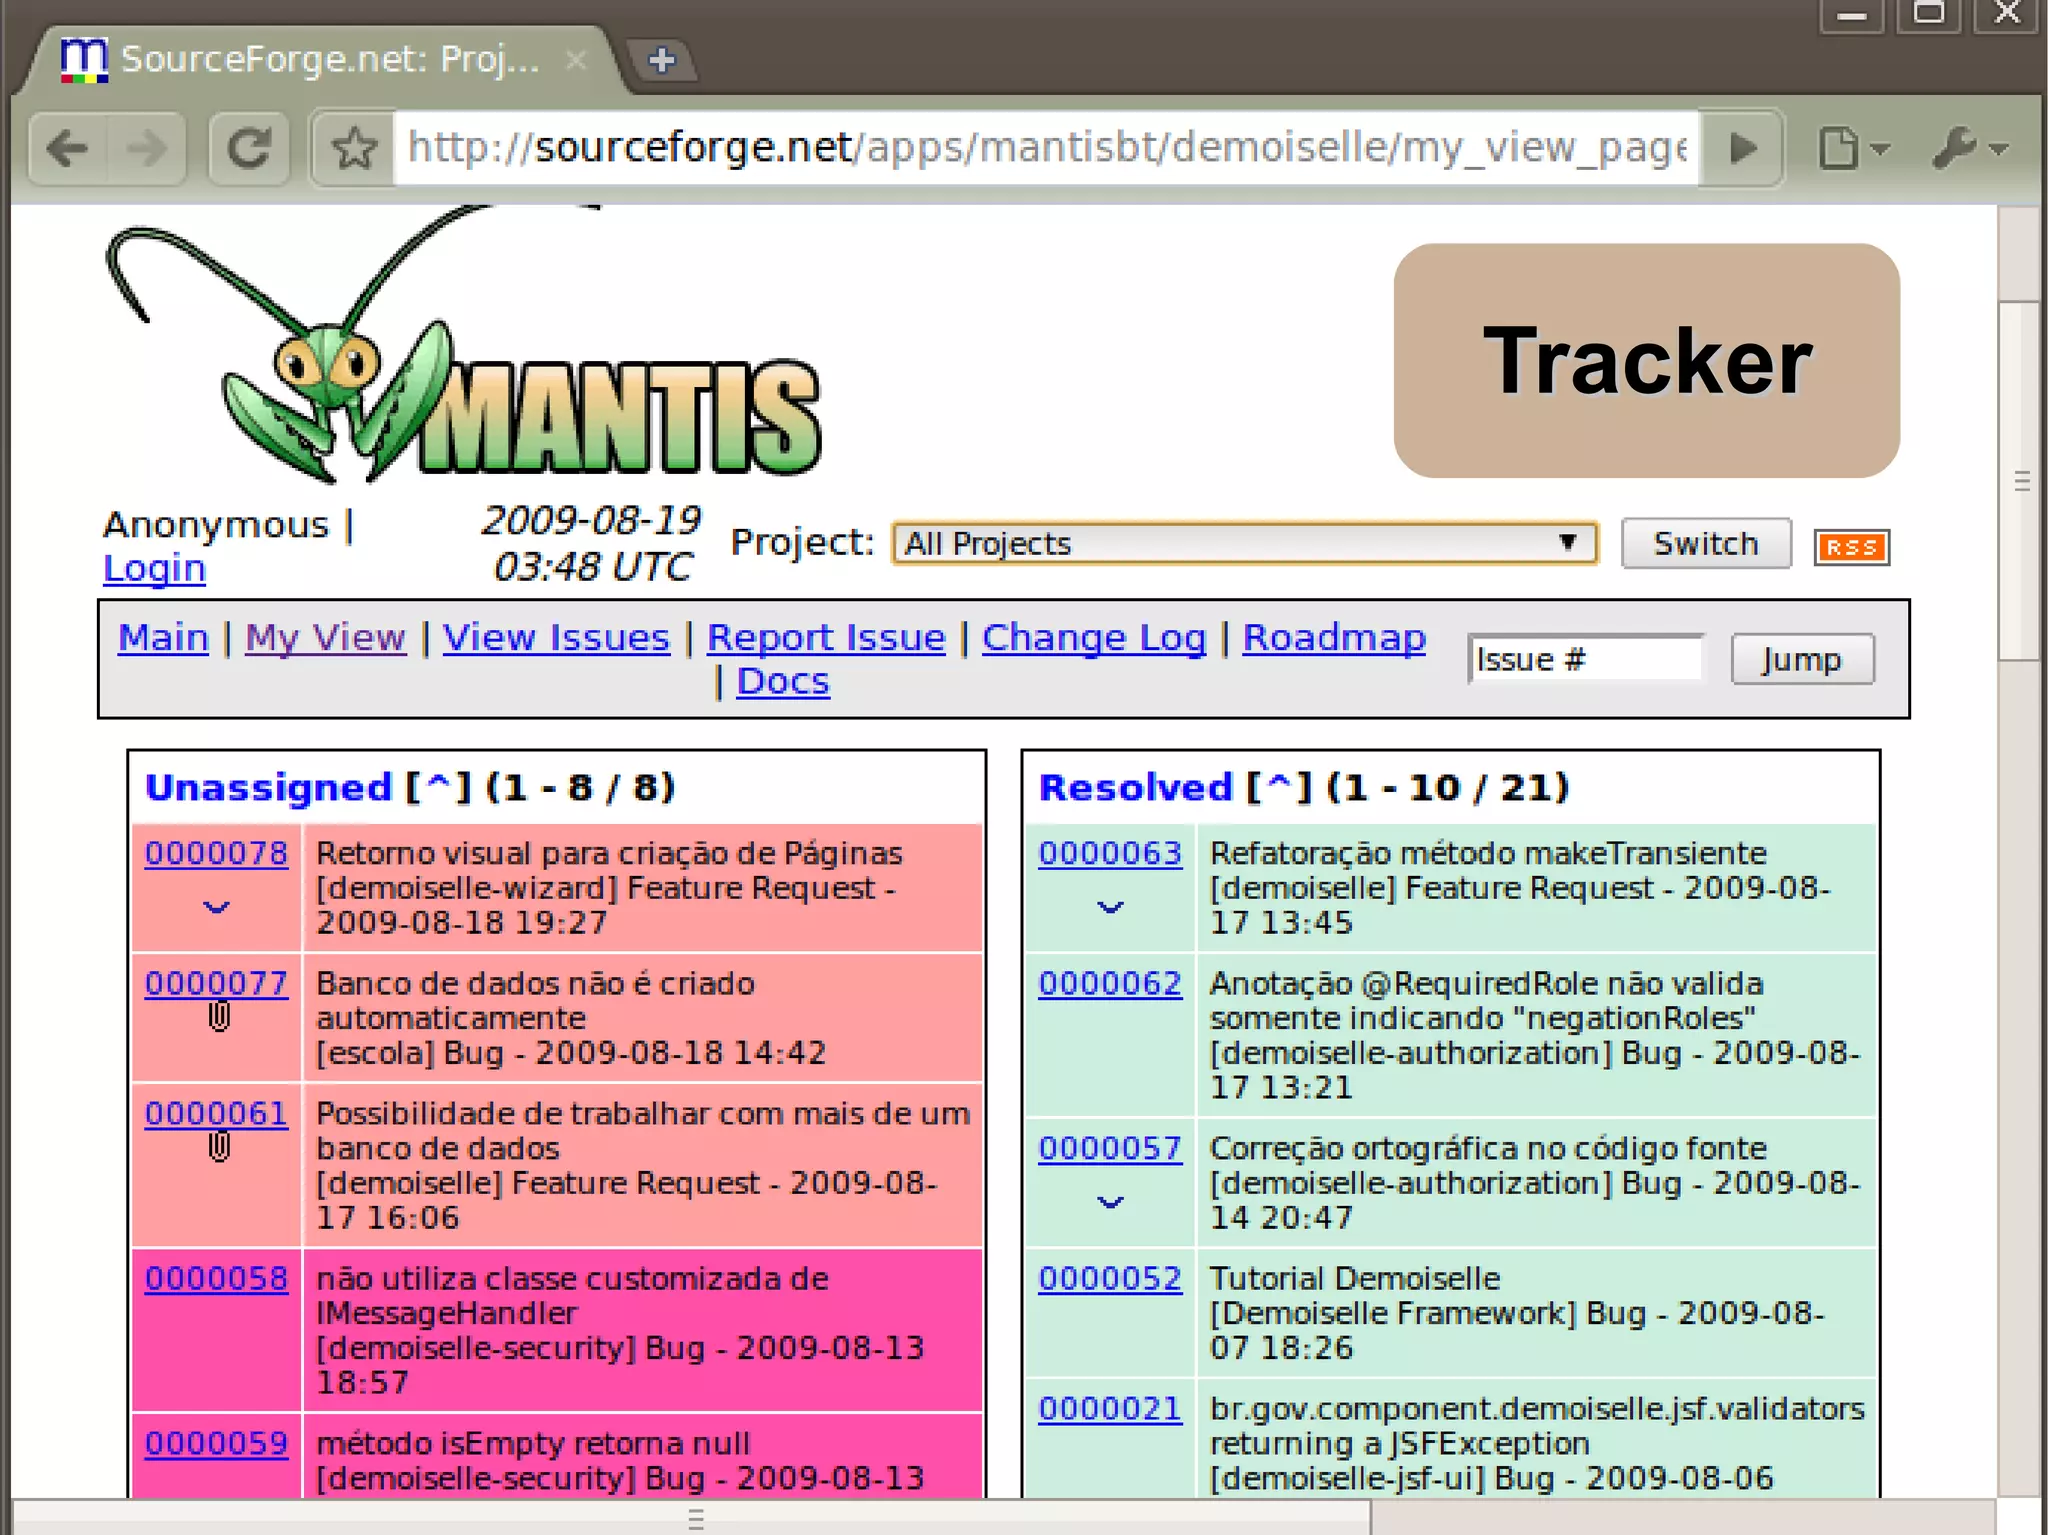Click the attachment paperclip under issue 0000061
Viewport: 2048px width, 1535px height.
(x=219, y=1147)
